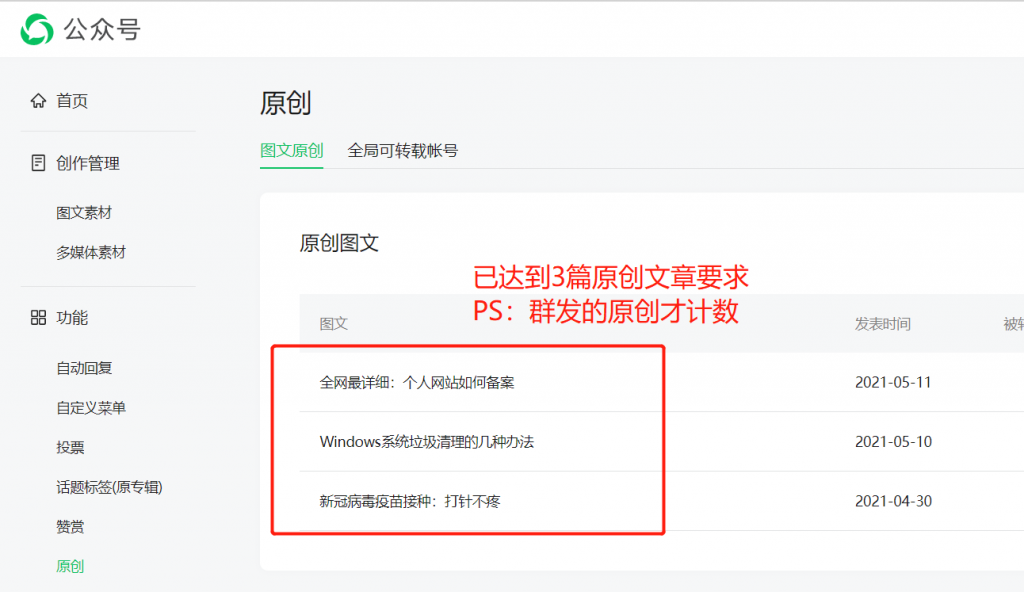Viewport: 1024px width, 592px height.
Task: Select 自定义菜单 in the sidebar
Action: [91, 408]
